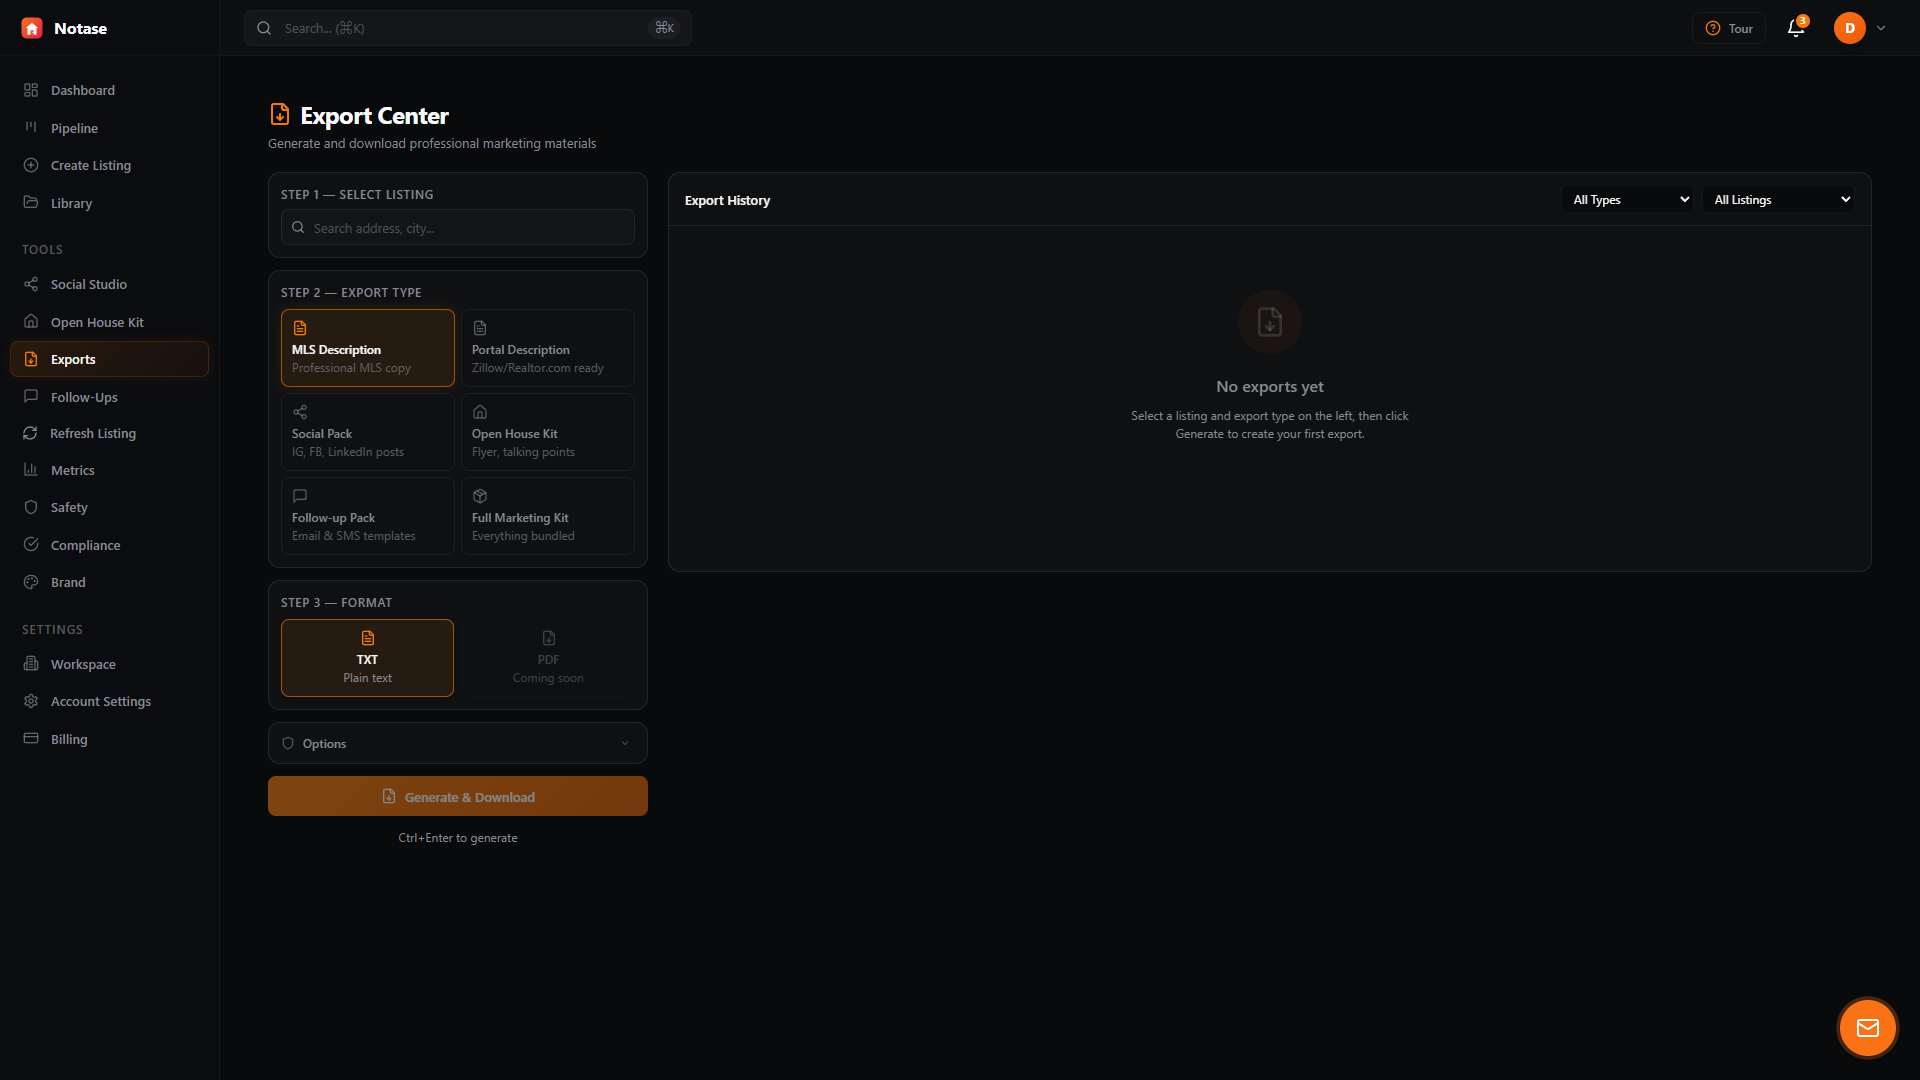1920x1080 pixels.
Task: Start the Tour from the top bar
Action: click(x=1729, y=28)
